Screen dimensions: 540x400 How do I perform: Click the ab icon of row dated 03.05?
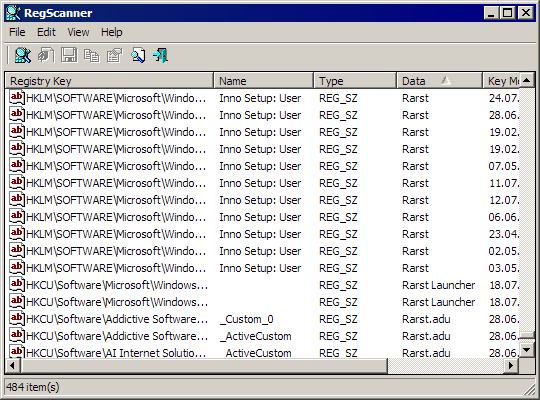[x=17, y=267]
